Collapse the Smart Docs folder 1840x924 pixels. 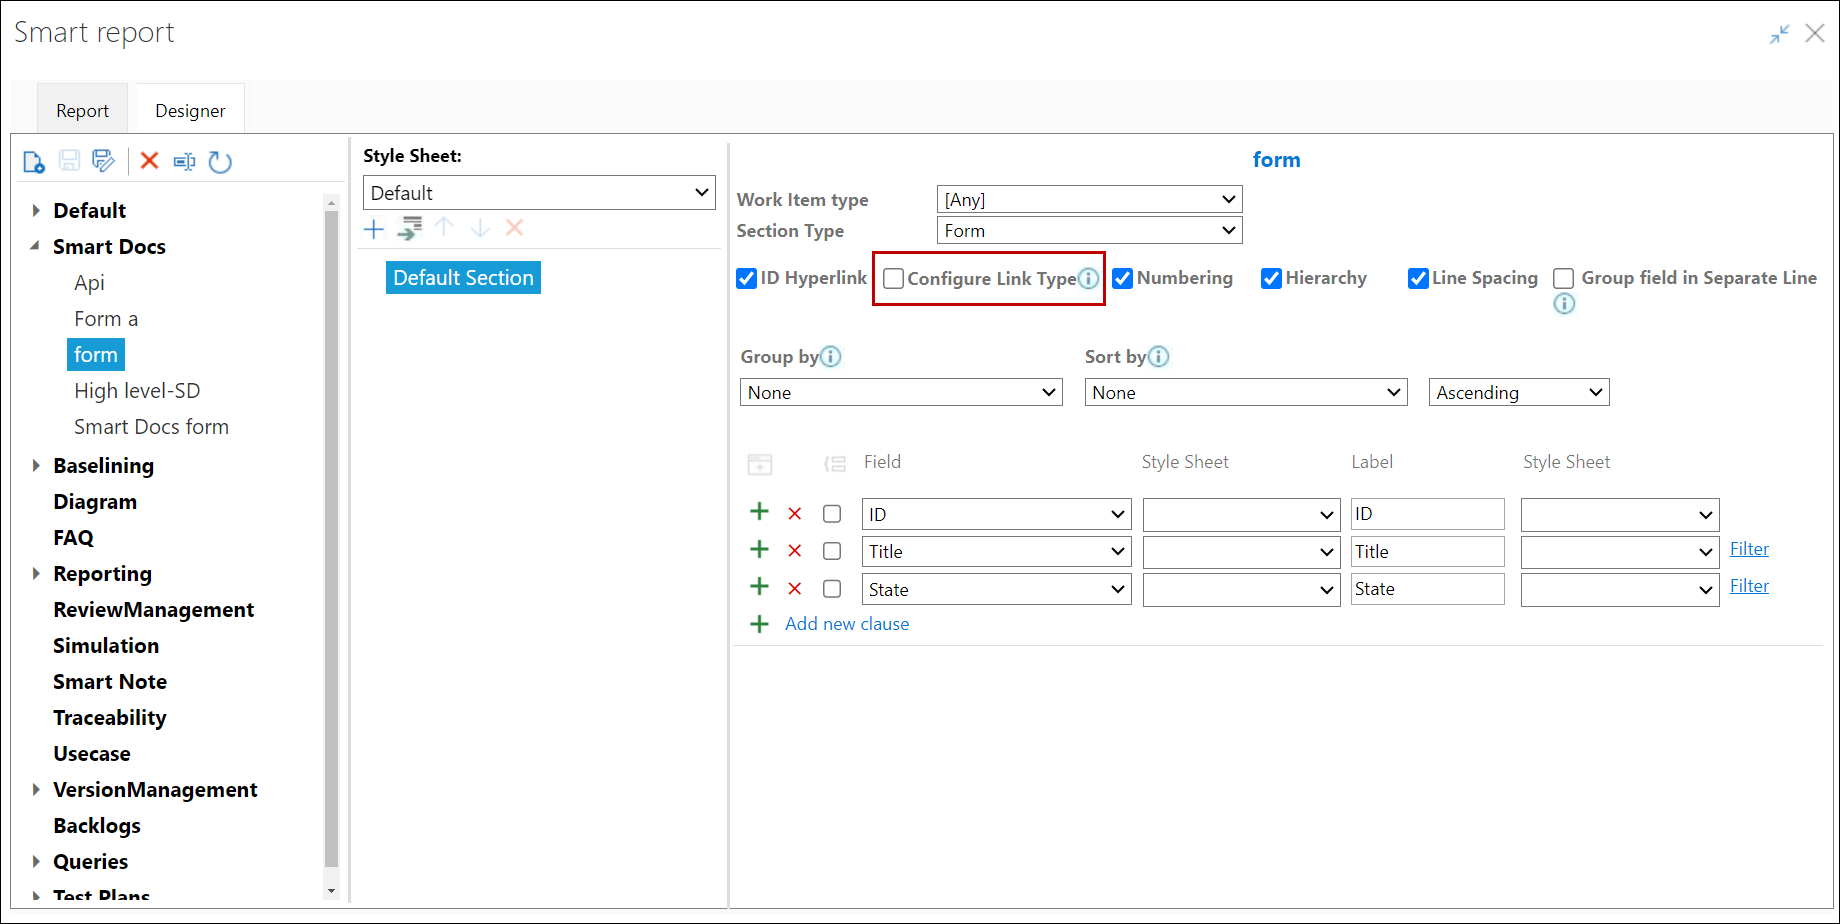point(36,246)
